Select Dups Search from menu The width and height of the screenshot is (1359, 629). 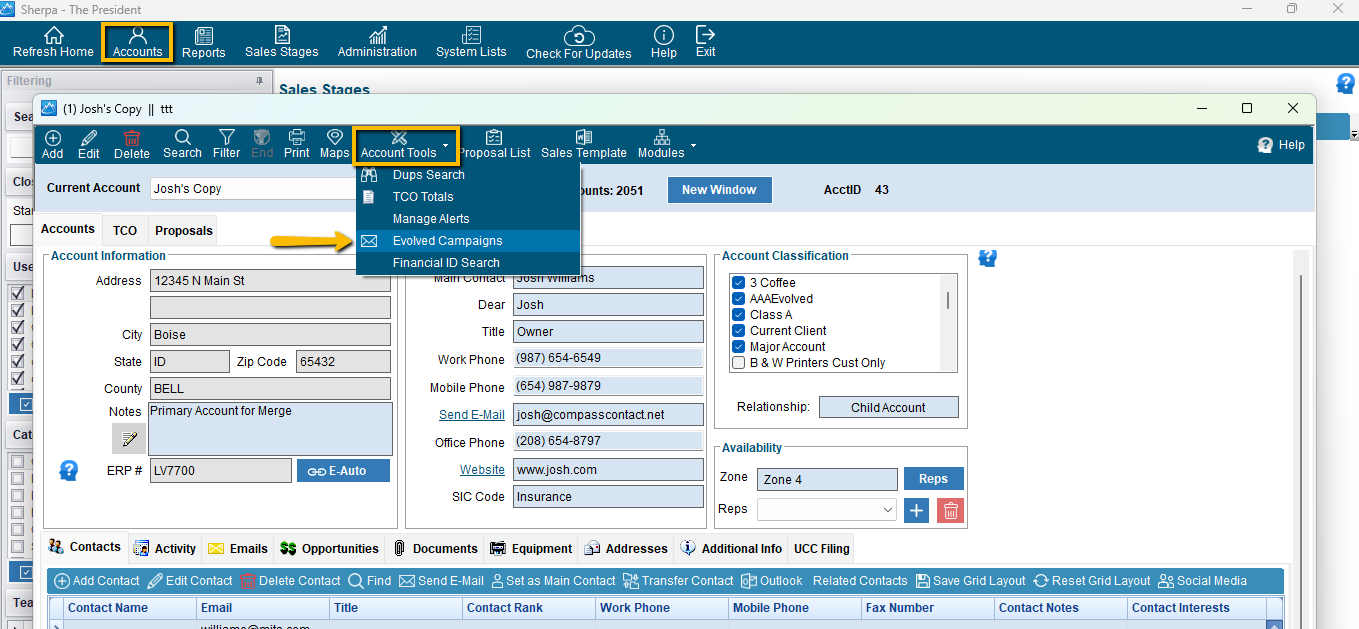point(468,175)
